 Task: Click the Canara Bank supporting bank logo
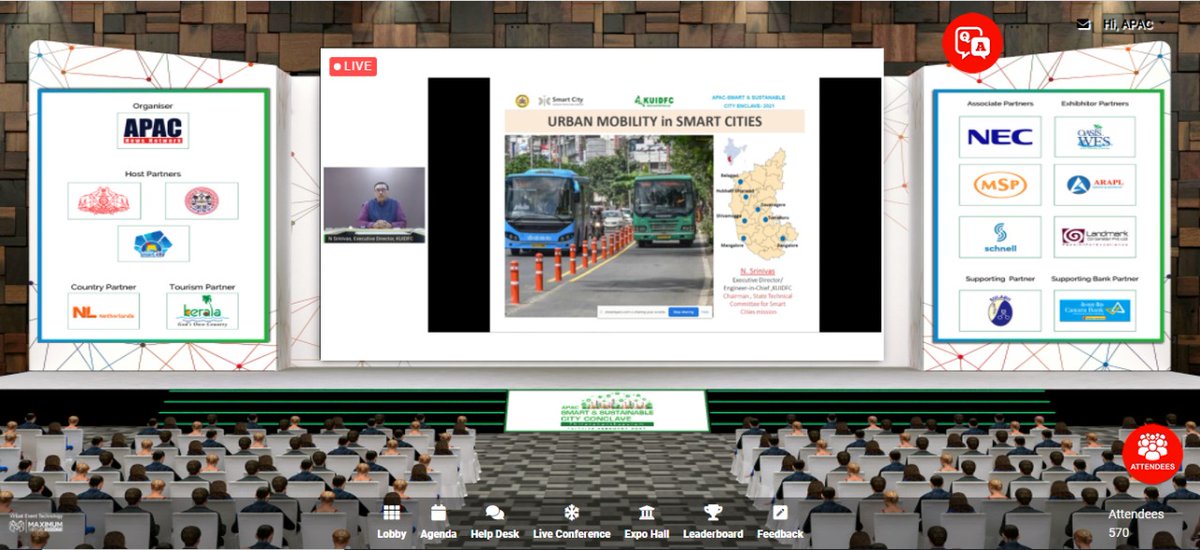[x=1094, y=311]
